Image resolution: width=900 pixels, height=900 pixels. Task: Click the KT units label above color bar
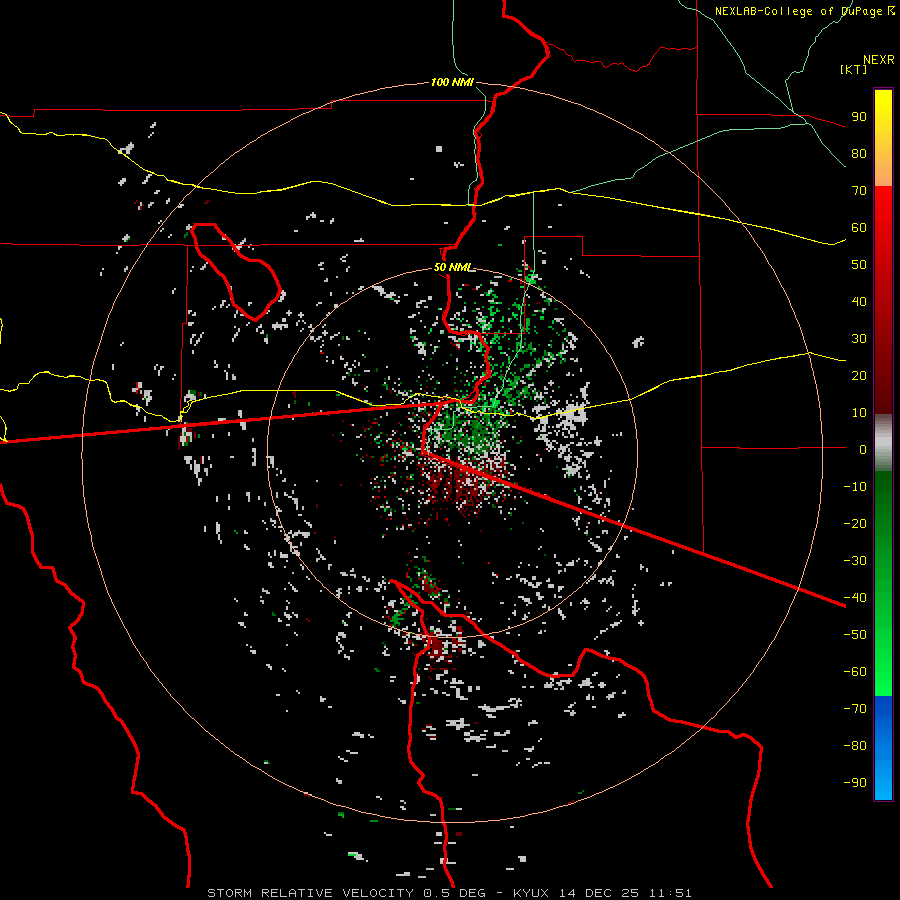pyautogui.click(x=853, y=69)
